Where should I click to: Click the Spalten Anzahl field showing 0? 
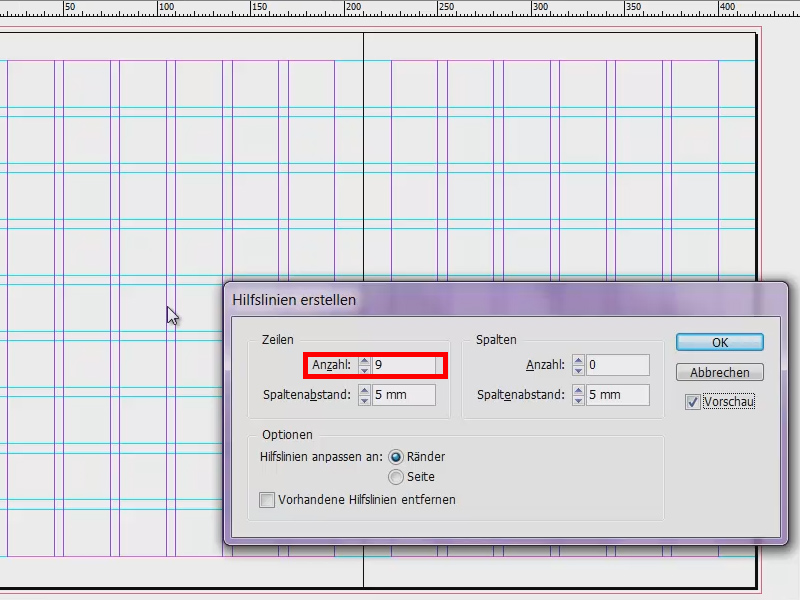pyautogui.click(x=615, y=365)
